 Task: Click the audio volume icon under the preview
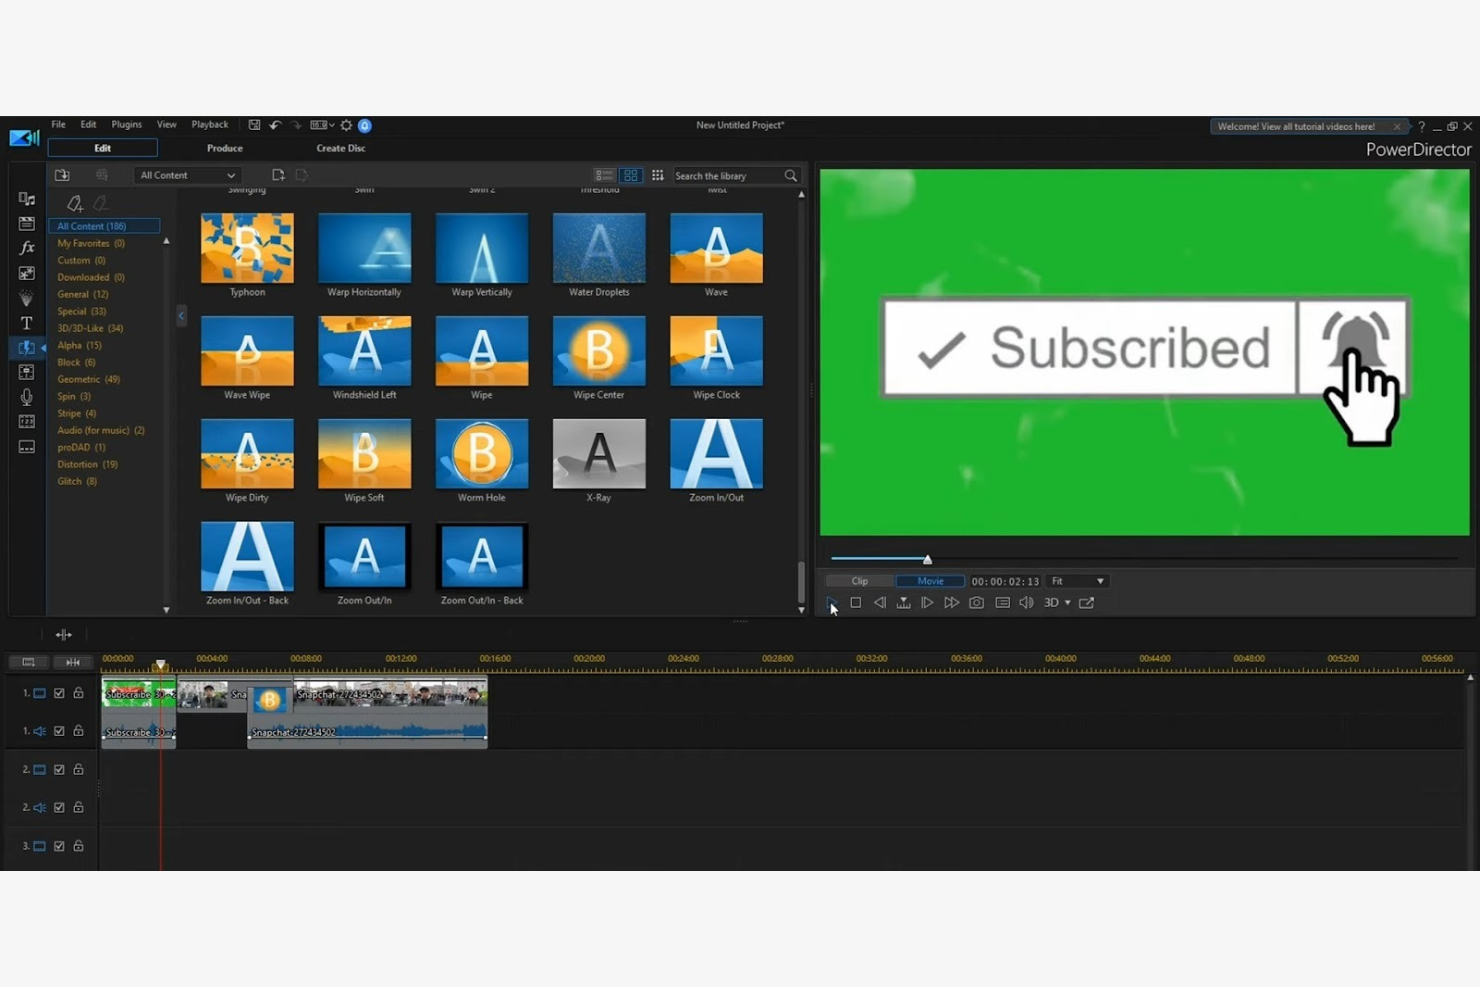(x=1026, y=602)
